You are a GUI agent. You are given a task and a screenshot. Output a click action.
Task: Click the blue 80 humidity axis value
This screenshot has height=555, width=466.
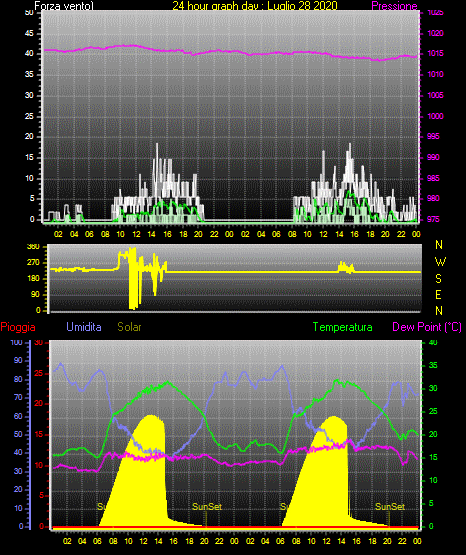(x=18, y=379)
